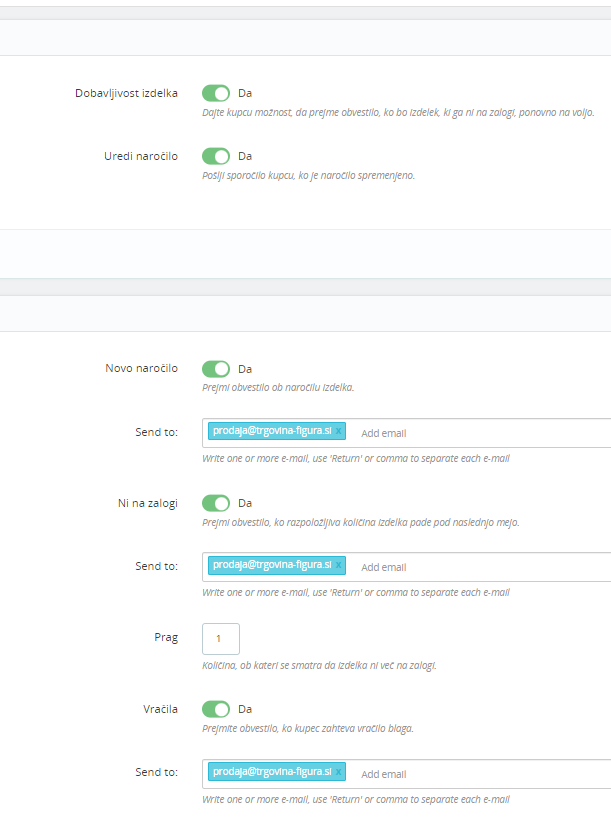This screenshot has width=611, height=839.
Task: Click Add email field for Vračila
Action: click(x=450, y=774)
